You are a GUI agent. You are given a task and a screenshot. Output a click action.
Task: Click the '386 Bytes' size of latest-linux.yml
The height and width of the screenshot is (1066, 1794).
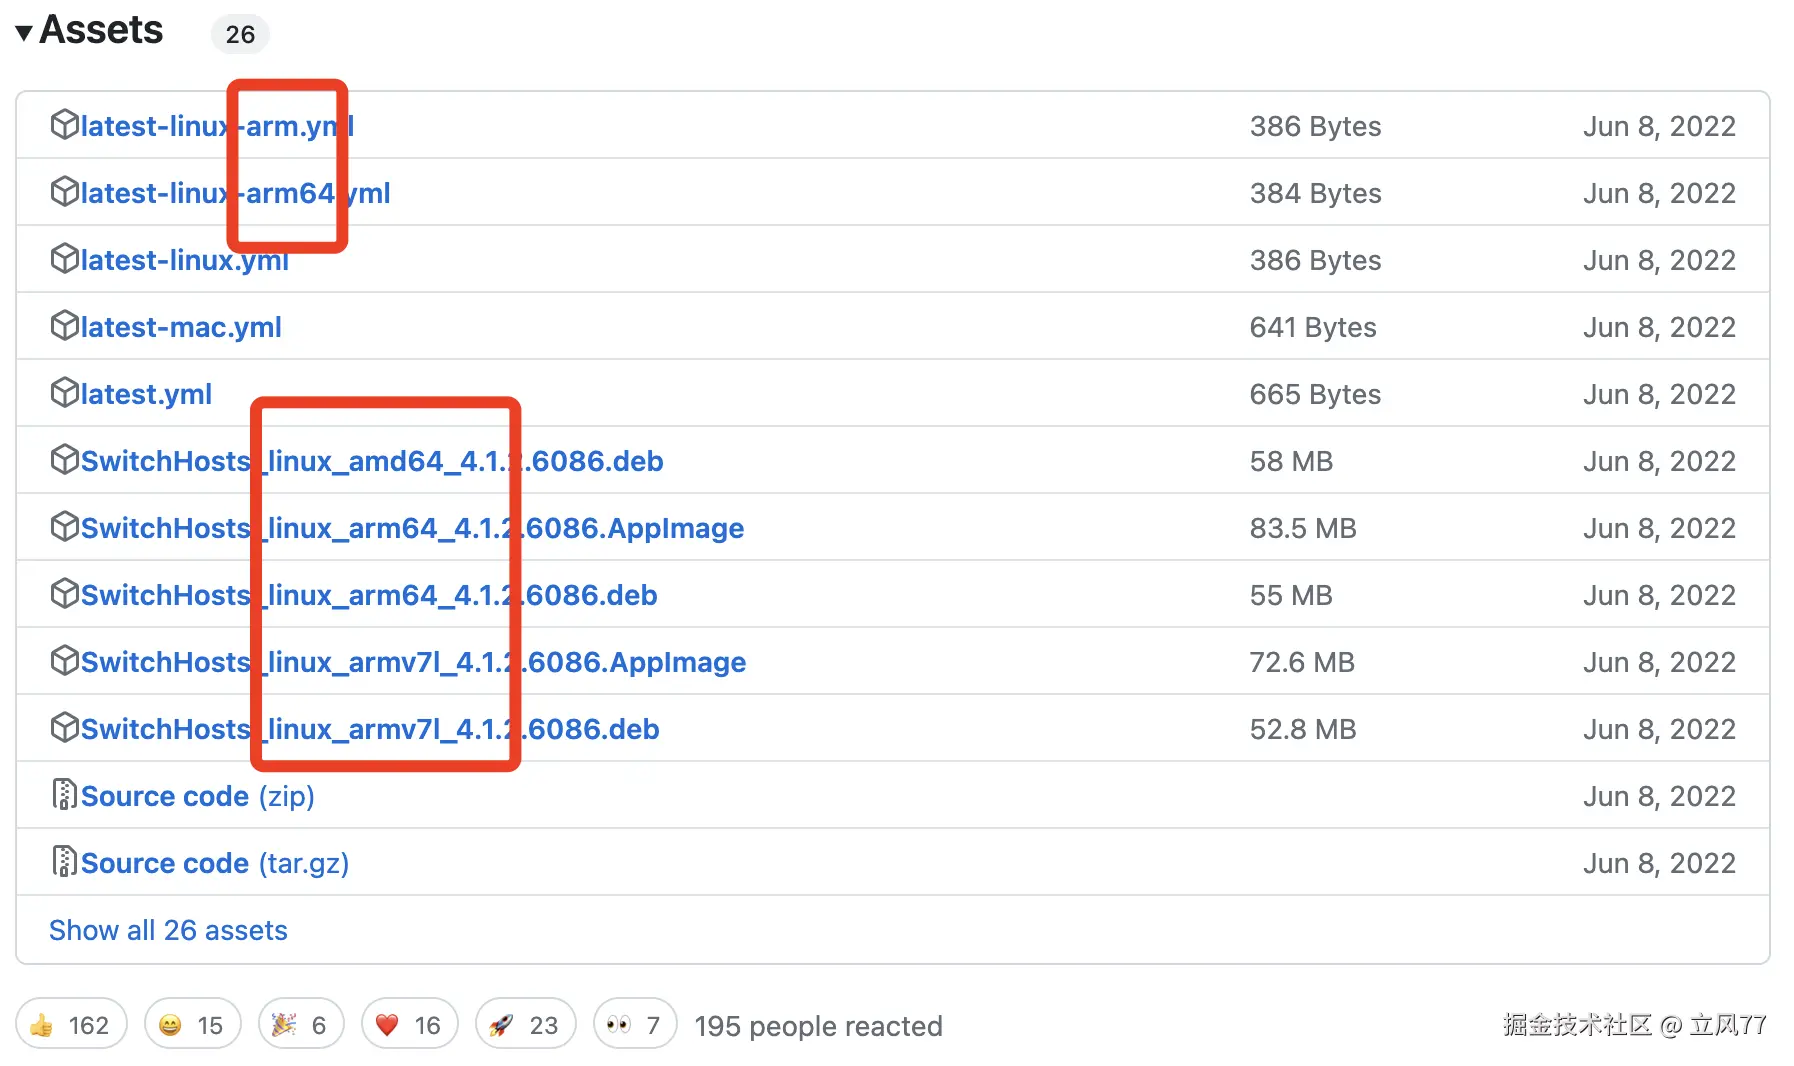[x=1315, y=260]
